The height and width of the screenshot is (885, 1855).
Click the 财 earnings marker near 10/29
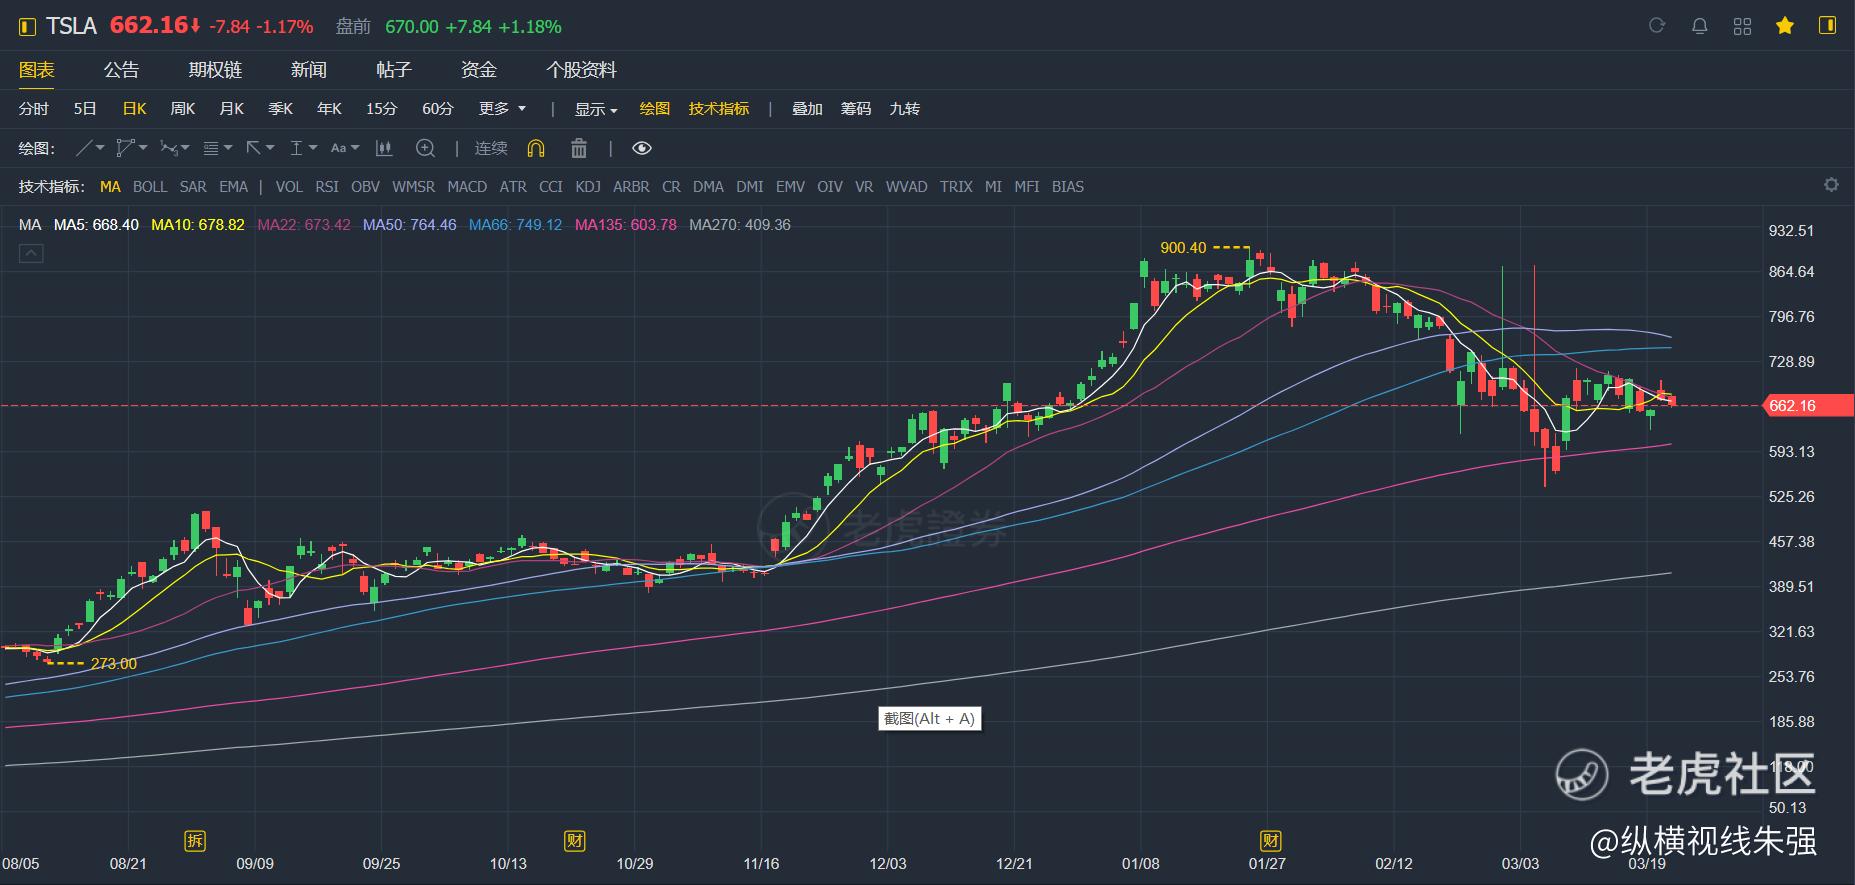575,840
